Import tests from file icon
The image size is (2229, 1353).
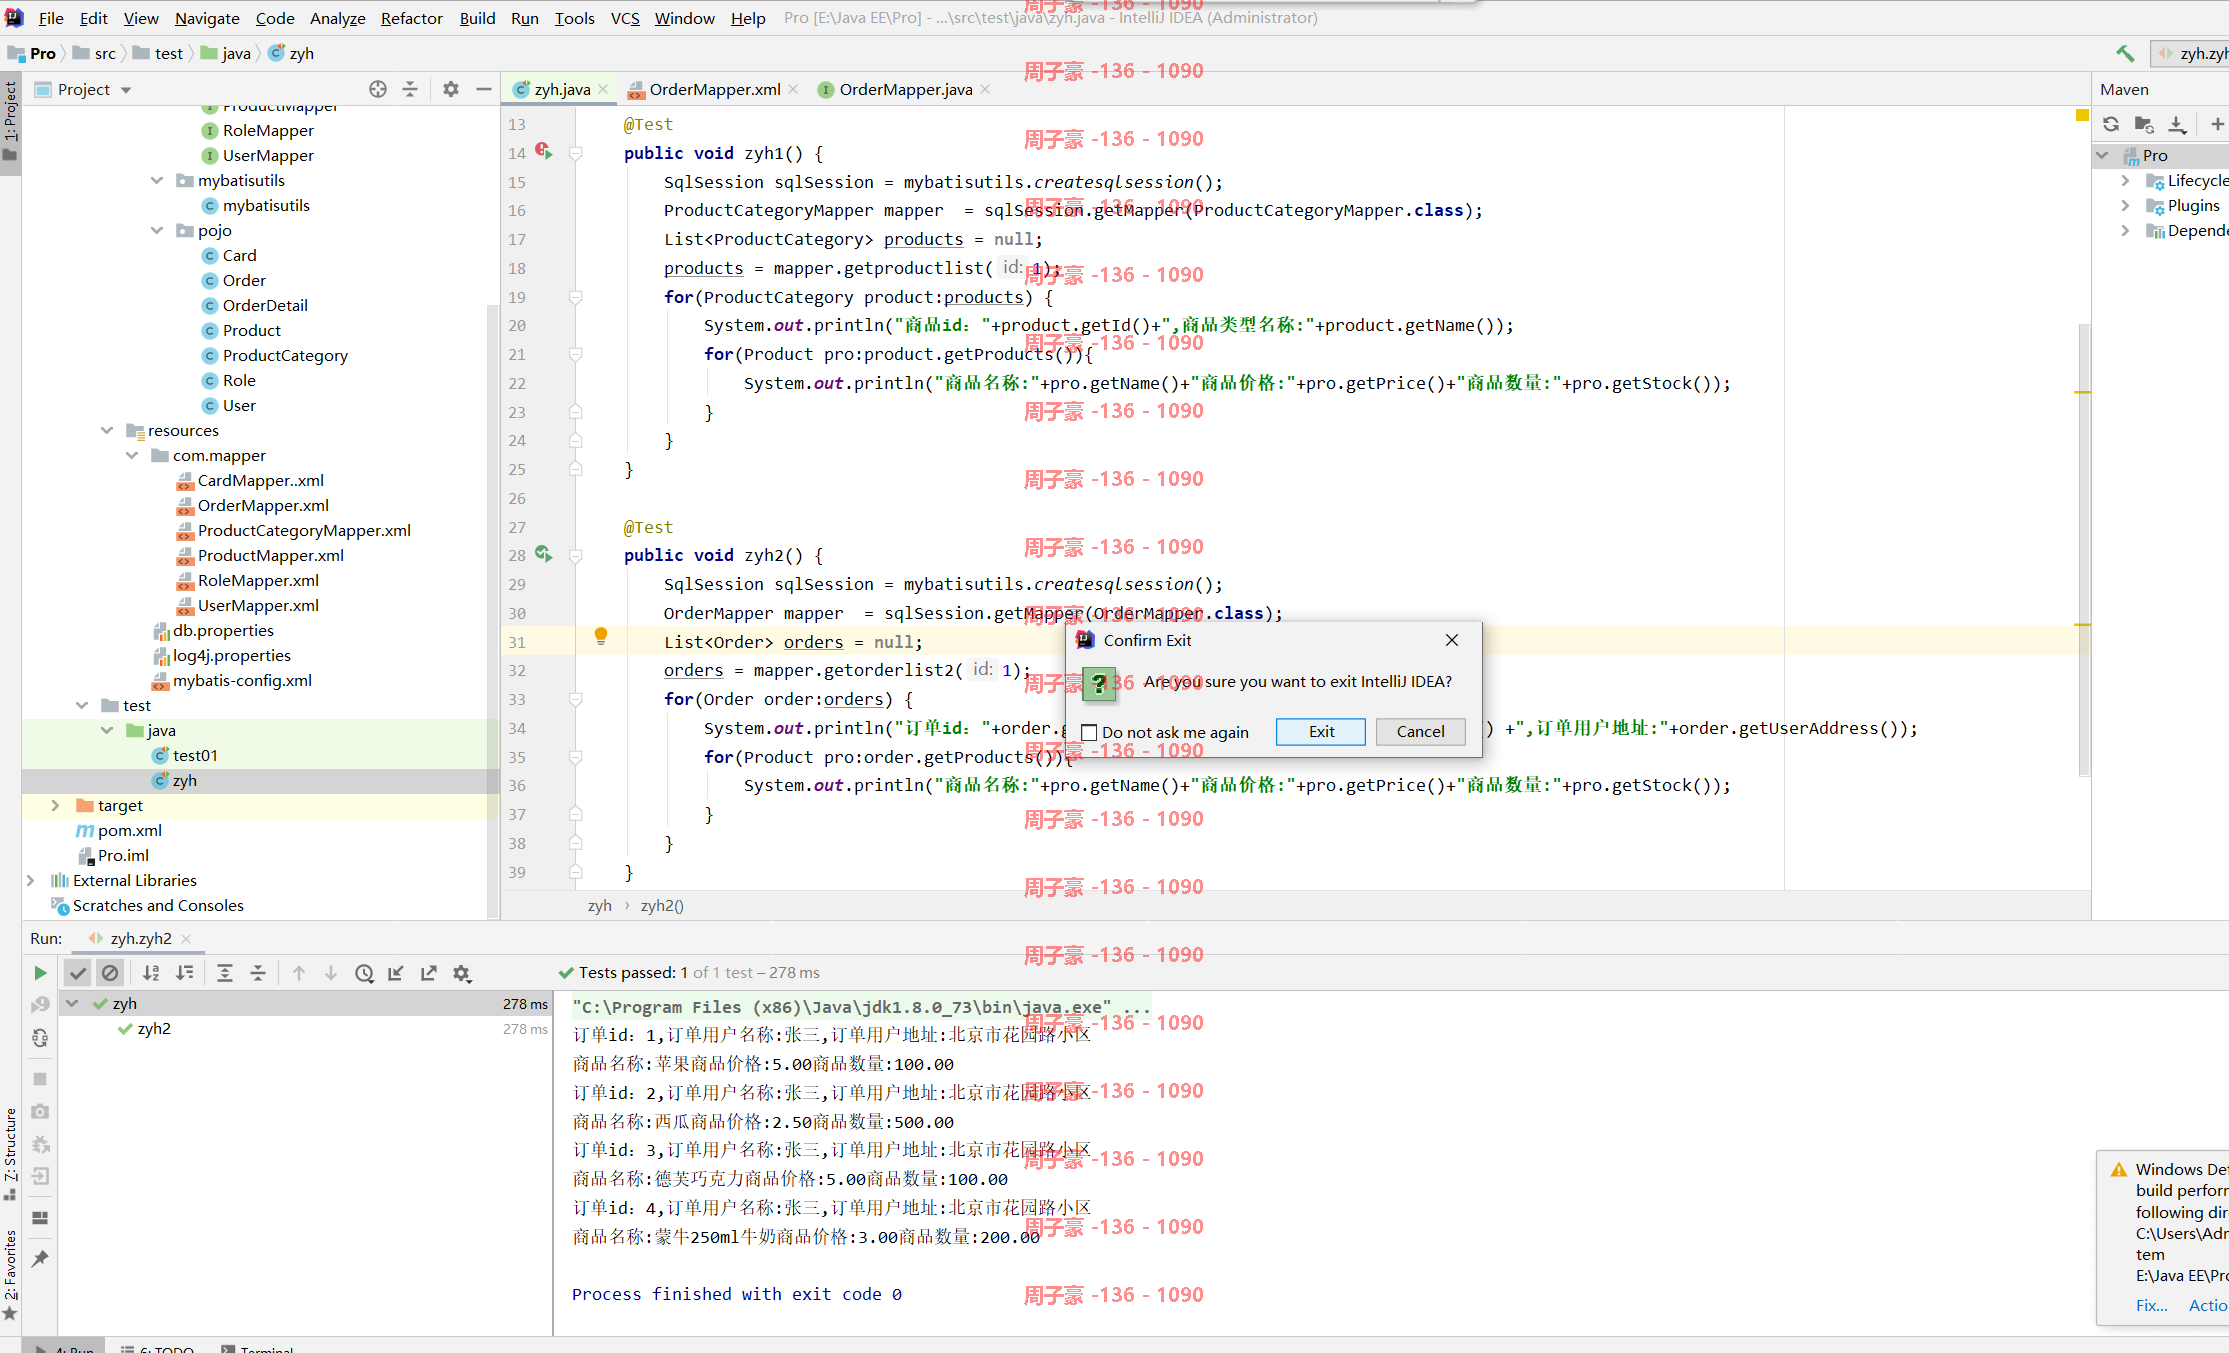click(x=396, y=973)
